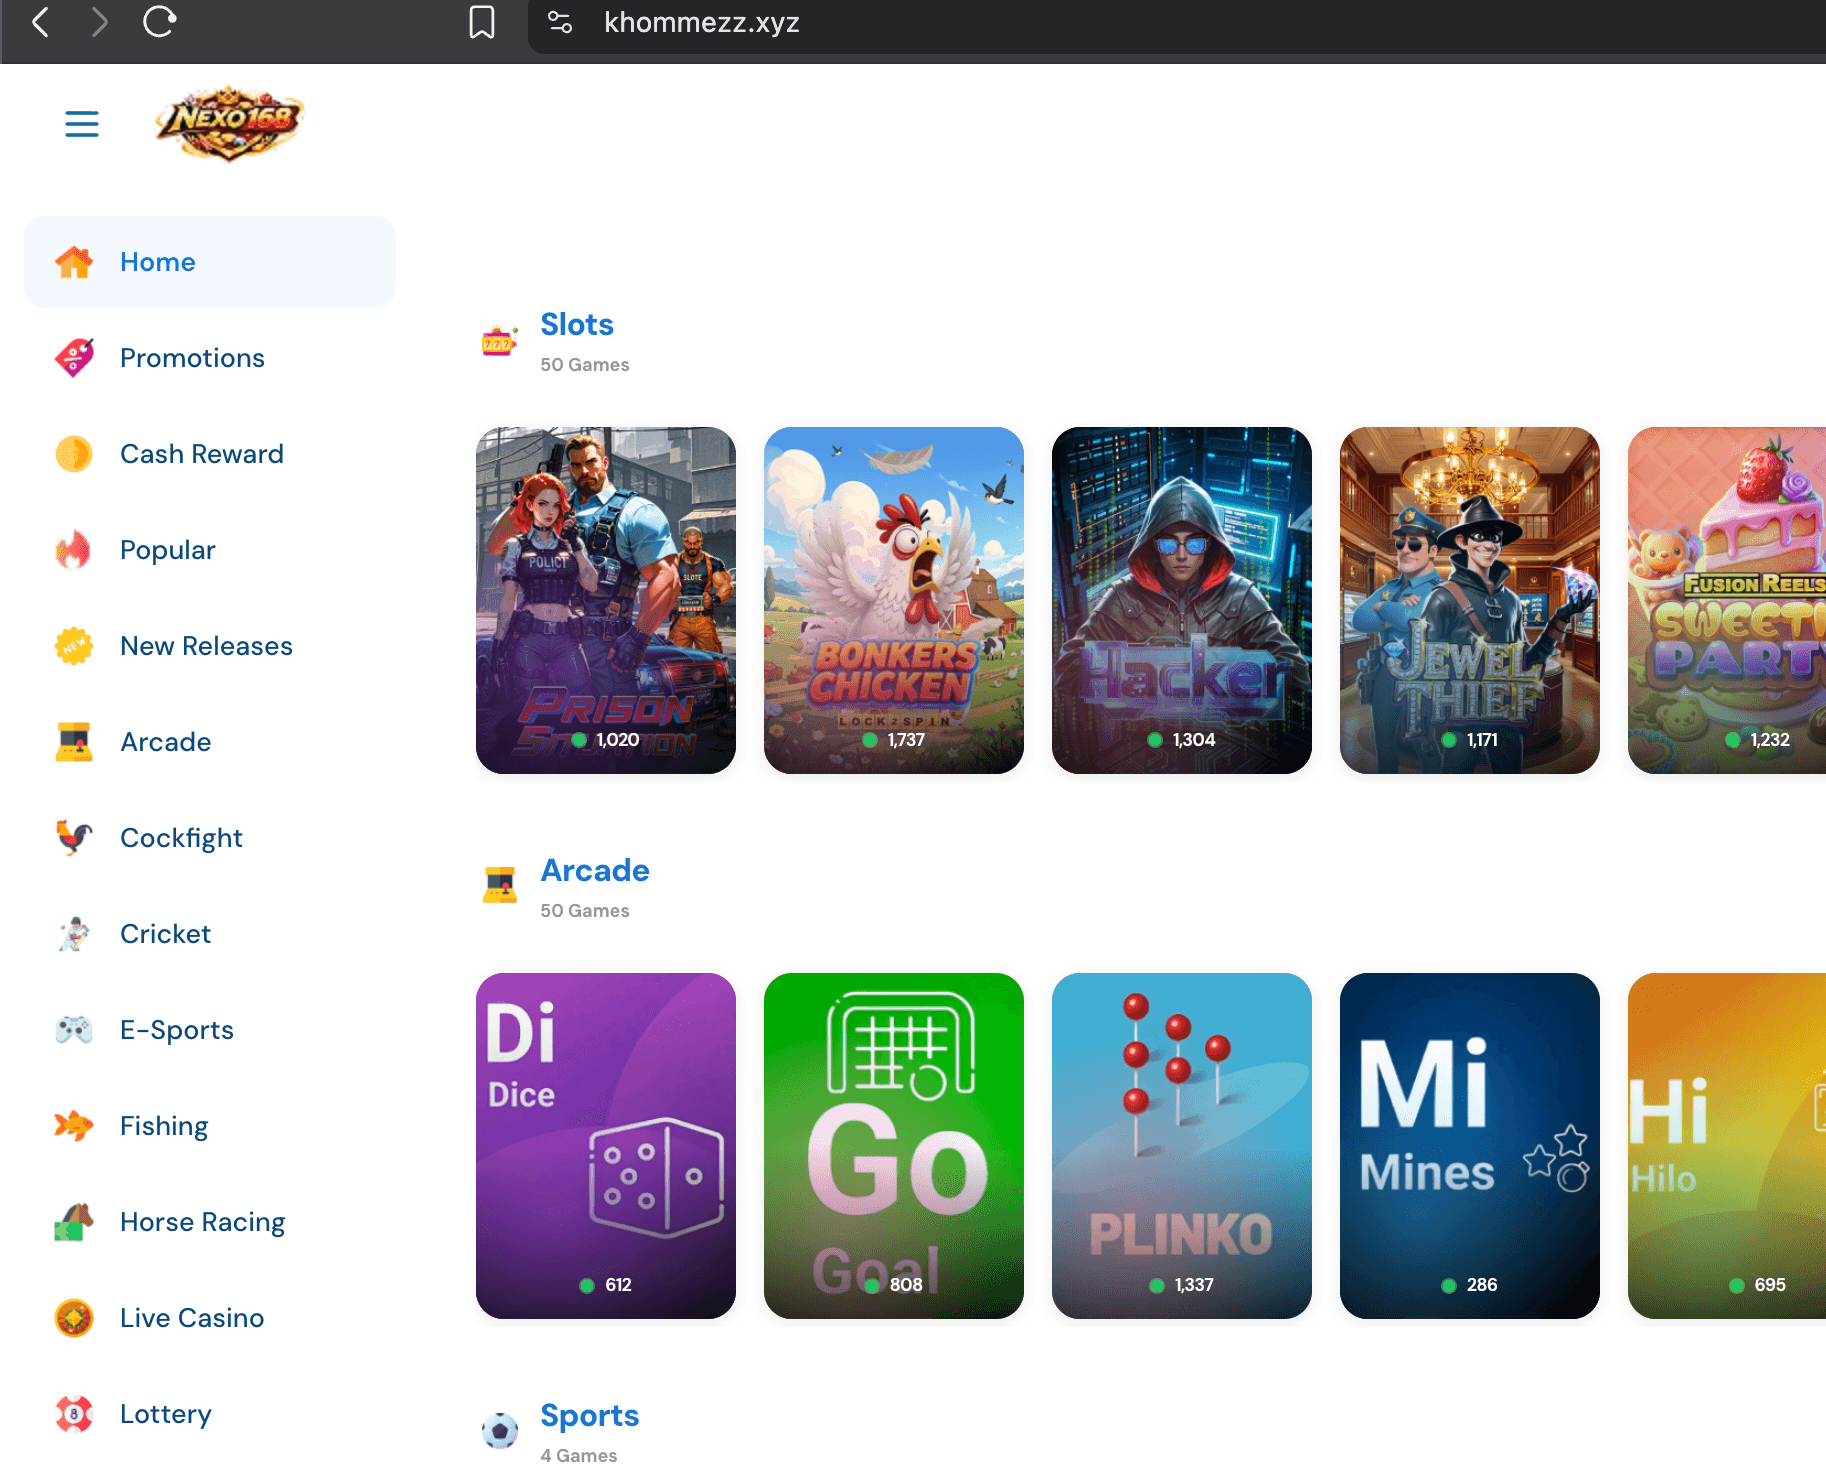Open the Arcade section heading link
1826x1476 pixels.
click(595, 871)
